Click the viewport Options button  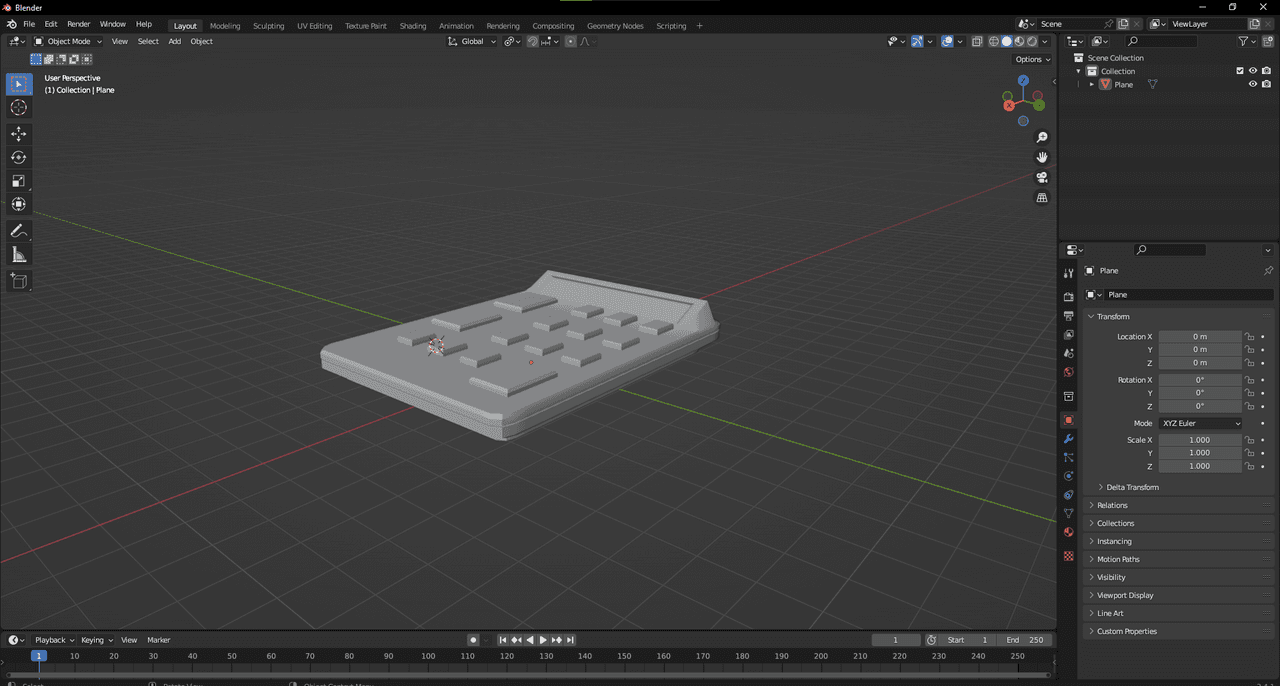[x=1032, y=59]
